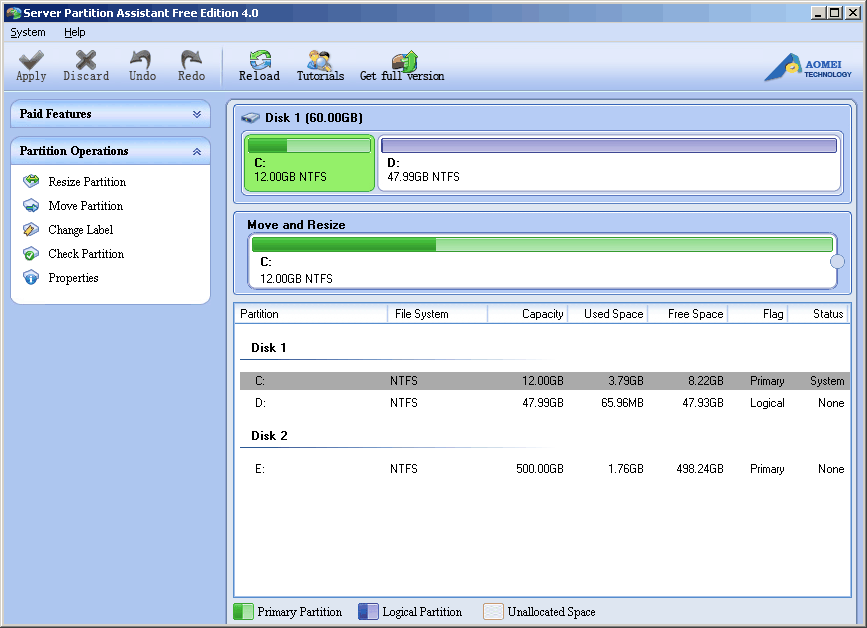Screen dimensions: 867x628
Task: Click the Disk 1 group heading in list
Action: (x=269, y=347)
